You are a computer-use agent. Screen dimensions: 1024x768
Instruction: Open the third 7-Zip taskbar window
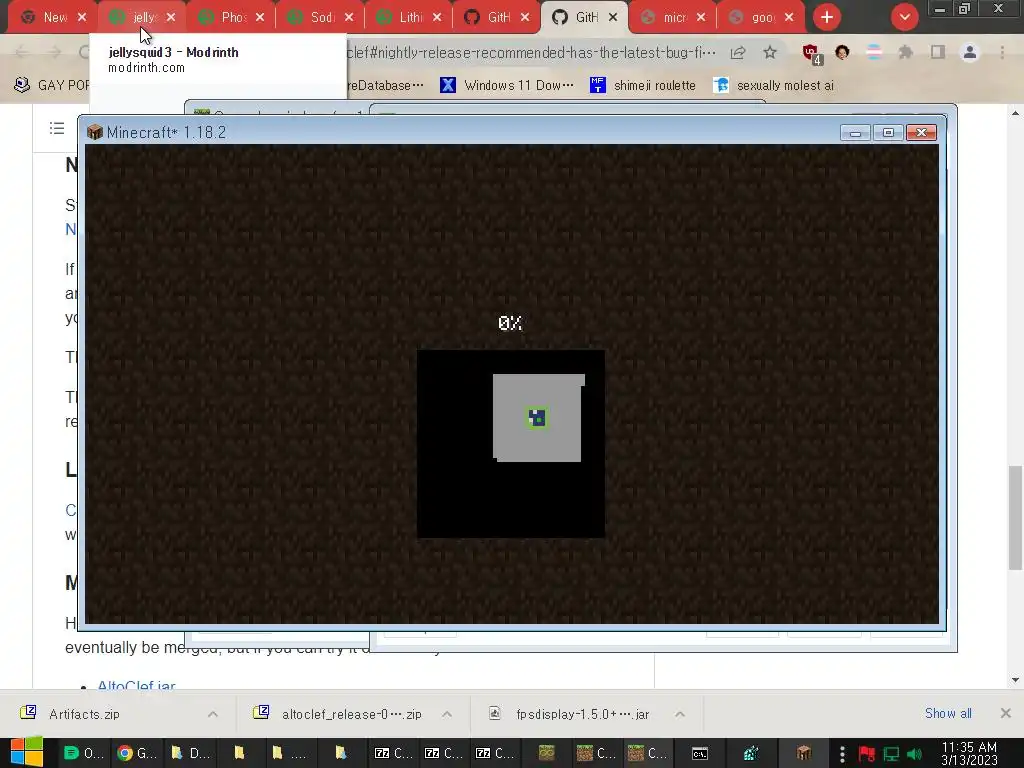495,753
